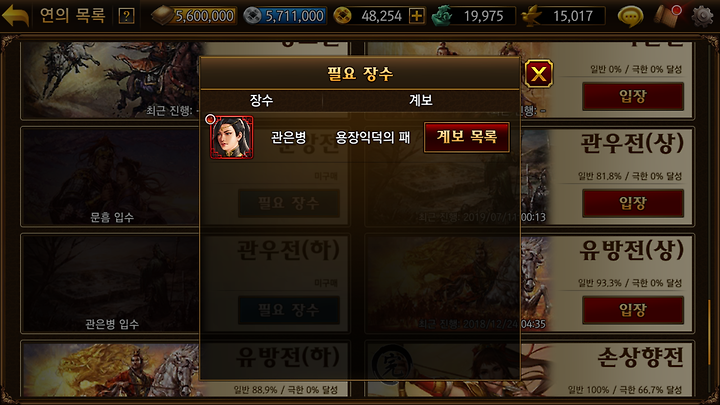
Task: Open the scroll mail icon with red dot
Action: pyautogui.click(x=667, y=16)
